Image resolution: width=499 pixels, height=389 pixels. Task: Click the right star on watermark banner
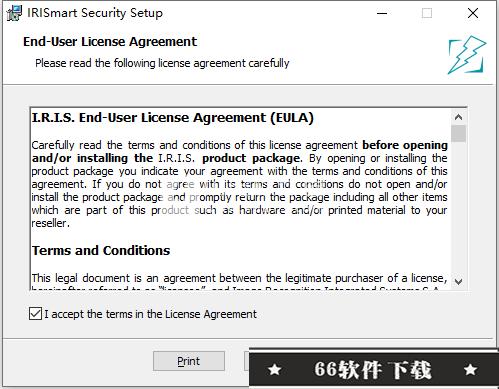470,369
